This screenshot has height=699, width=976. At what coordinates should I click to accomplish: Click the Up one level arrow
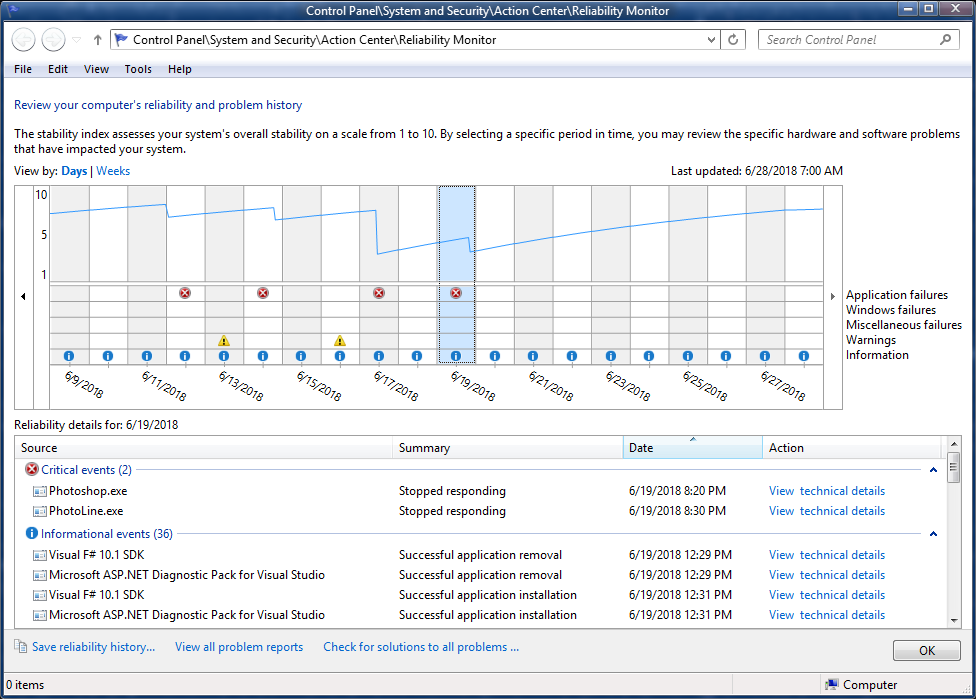click(x=97, y=40)
